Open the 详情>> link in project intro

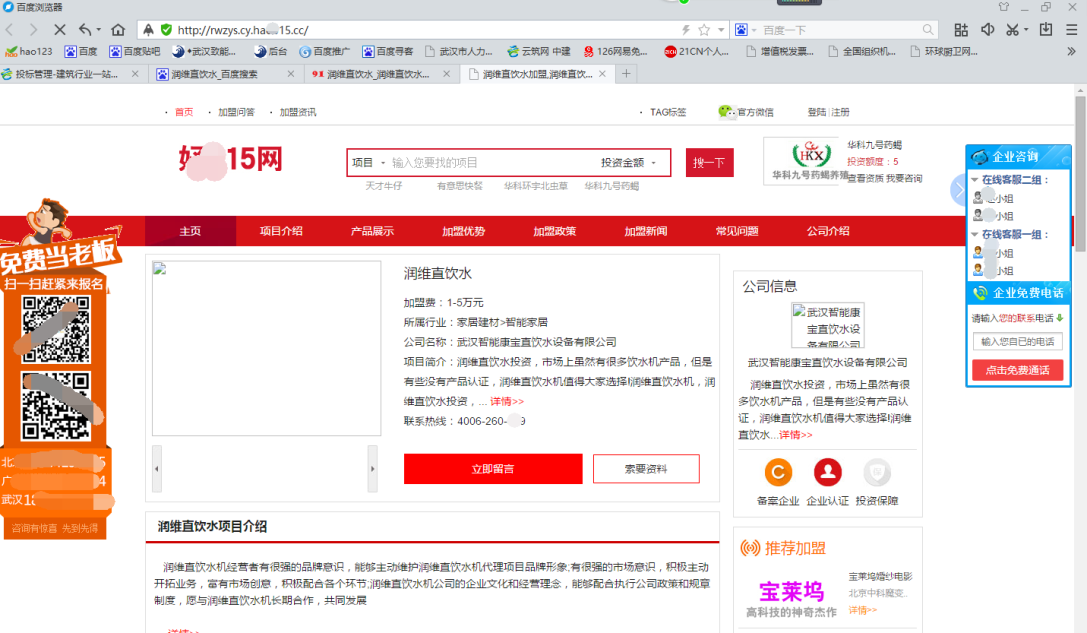(507, 401)
